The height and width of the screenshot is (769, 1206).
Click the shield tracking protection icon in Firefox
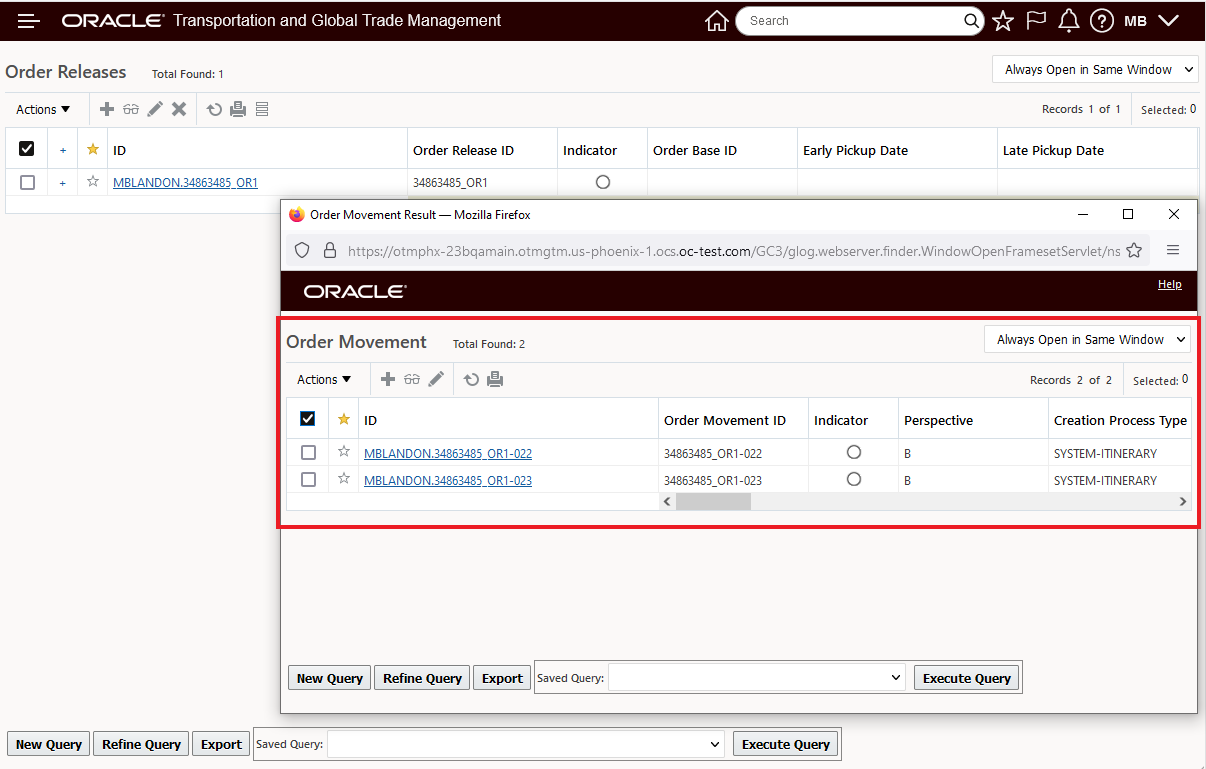pos(302,250)
